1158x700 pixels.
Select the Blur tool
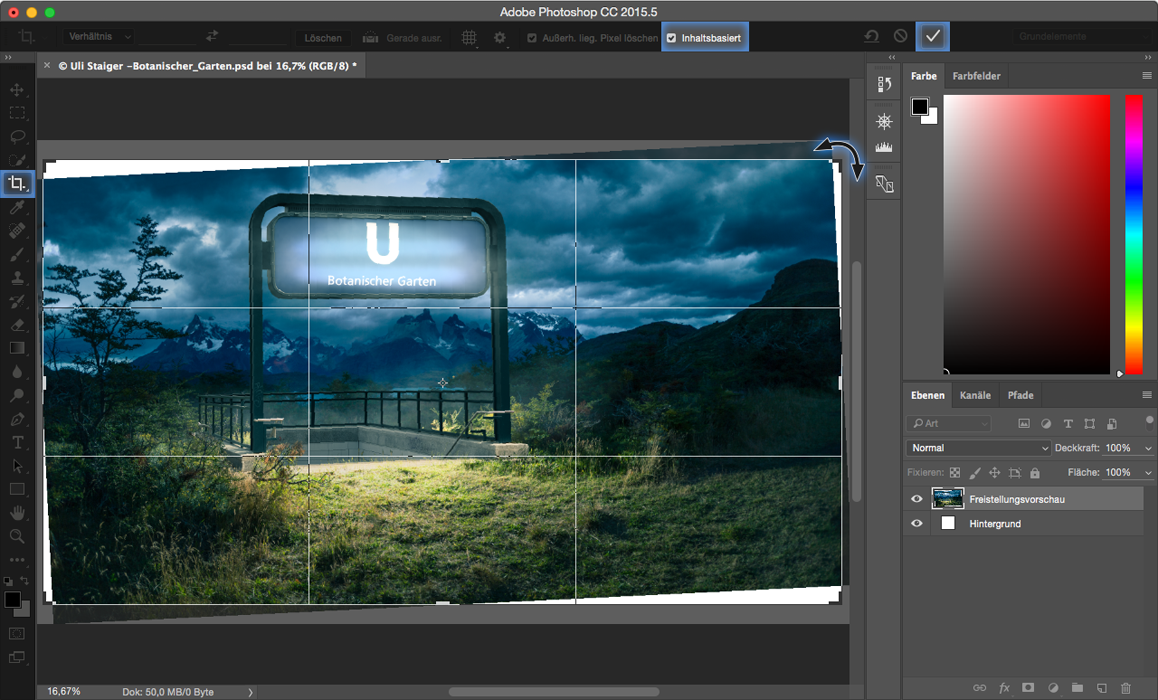[x=16, y=371]
